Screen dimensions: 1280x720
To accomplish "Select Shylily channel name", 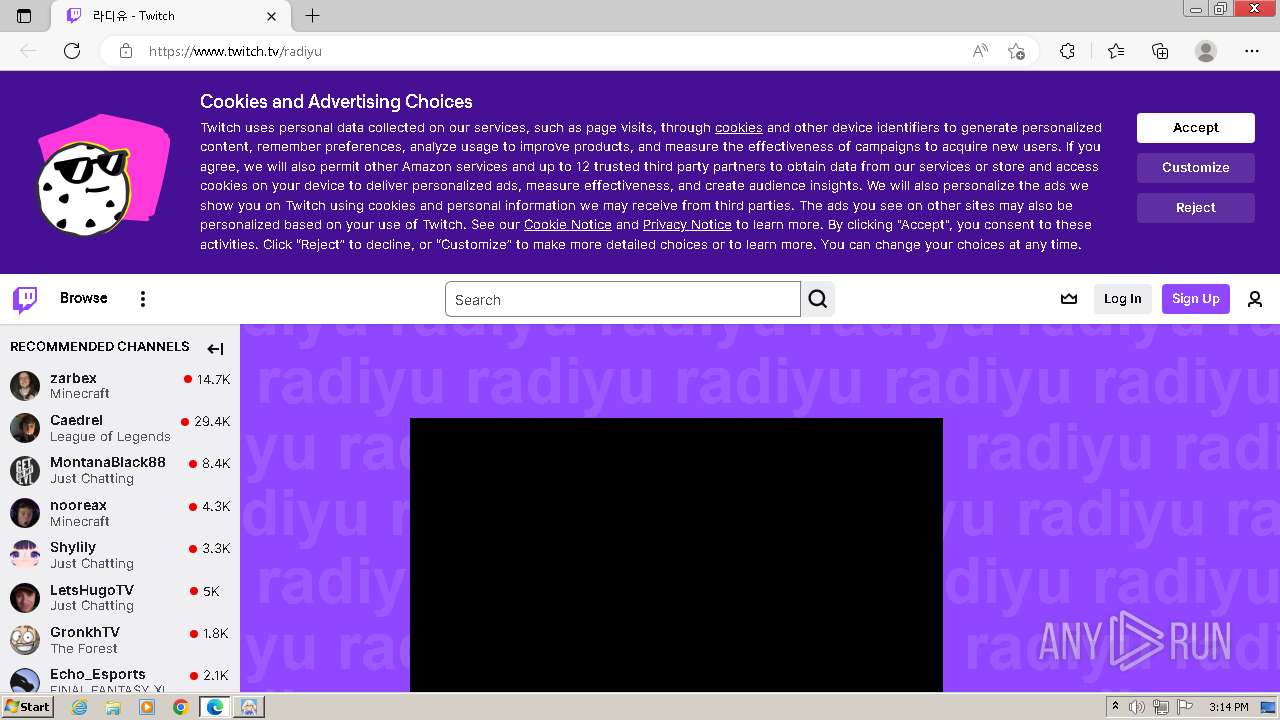I will [73, 547].
